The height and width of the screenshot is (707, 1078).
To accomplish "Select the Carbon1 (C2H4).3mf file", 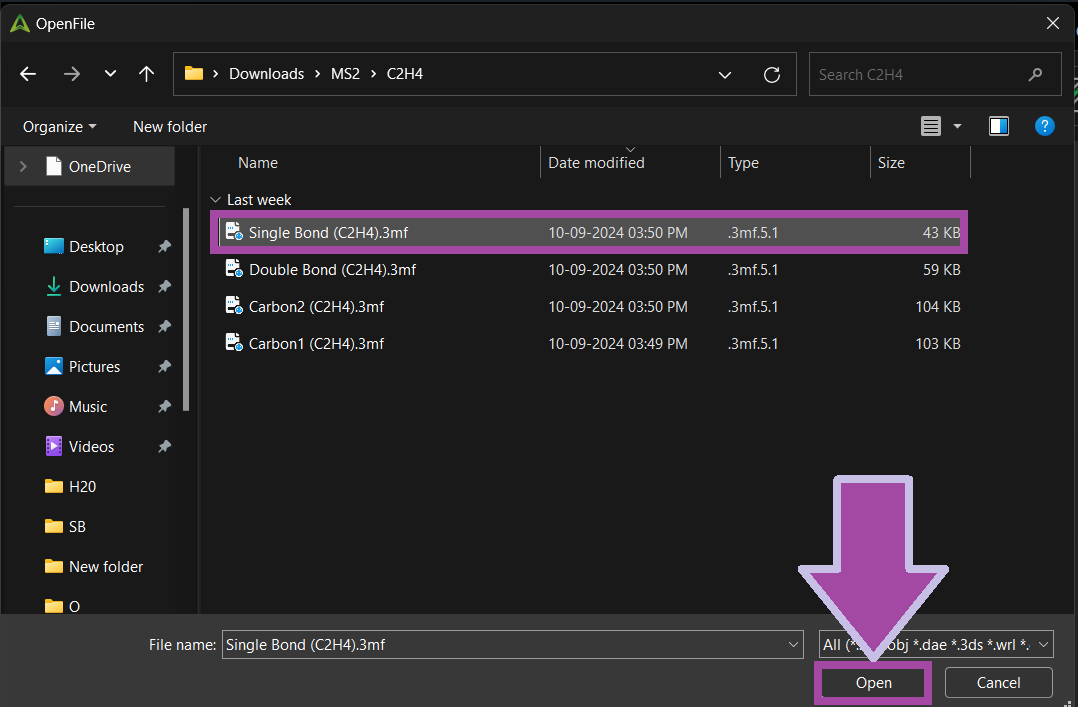I will pyautogui.click(x=316, y=343).
